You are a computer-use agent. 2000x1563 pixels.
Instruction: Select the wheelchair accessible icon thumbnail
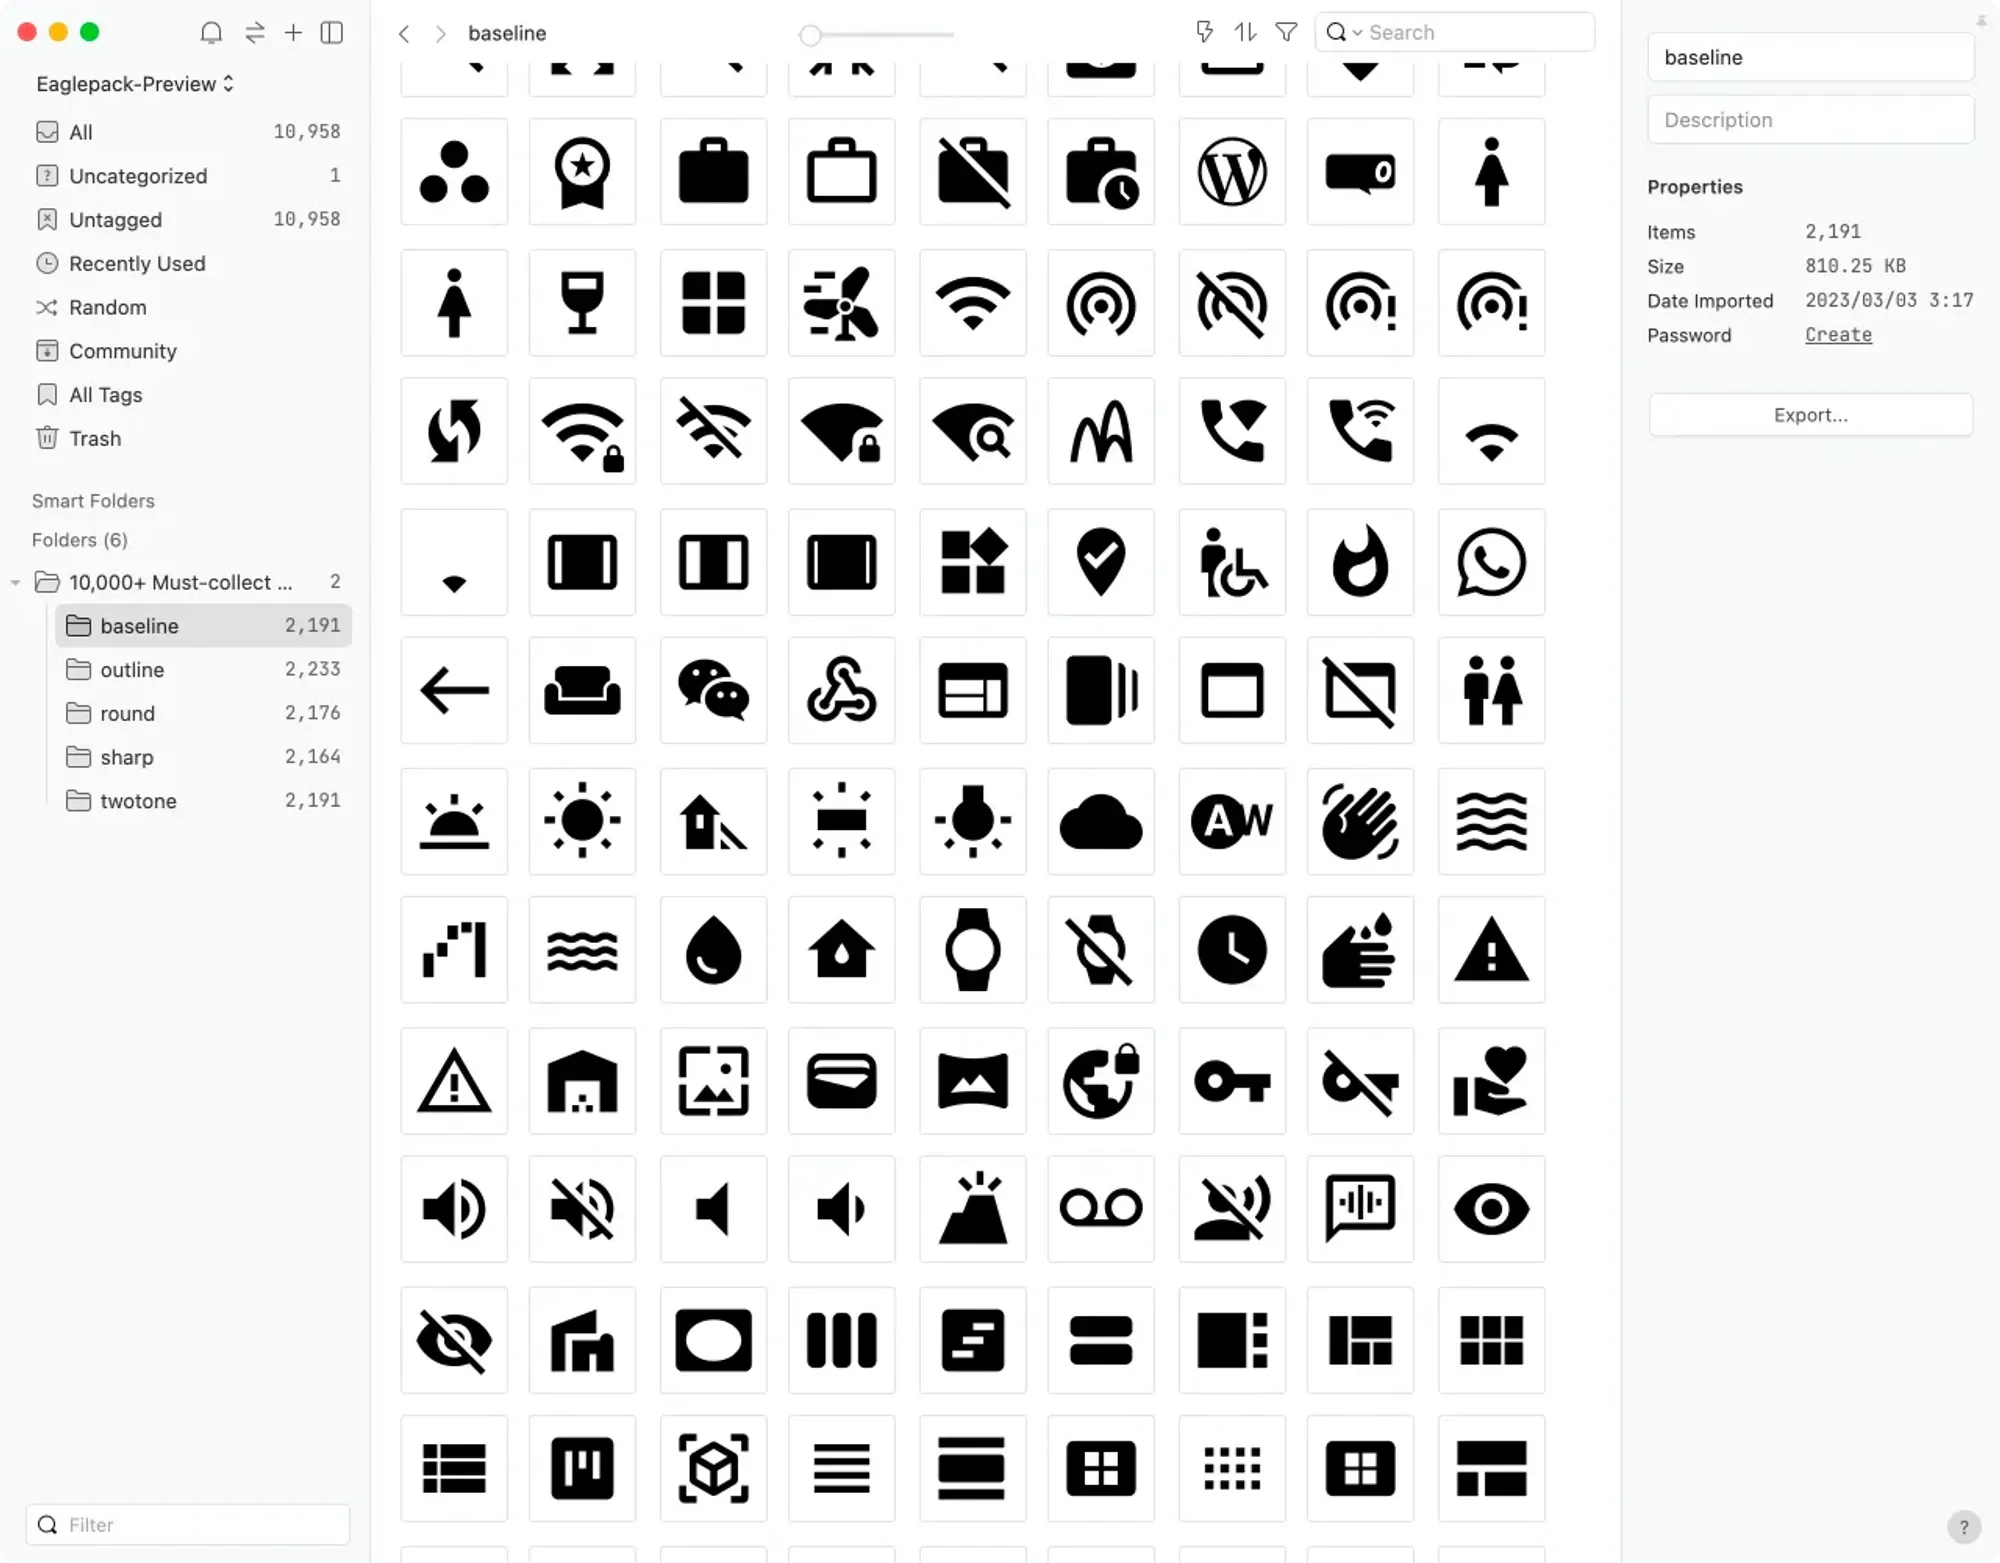1232,562
